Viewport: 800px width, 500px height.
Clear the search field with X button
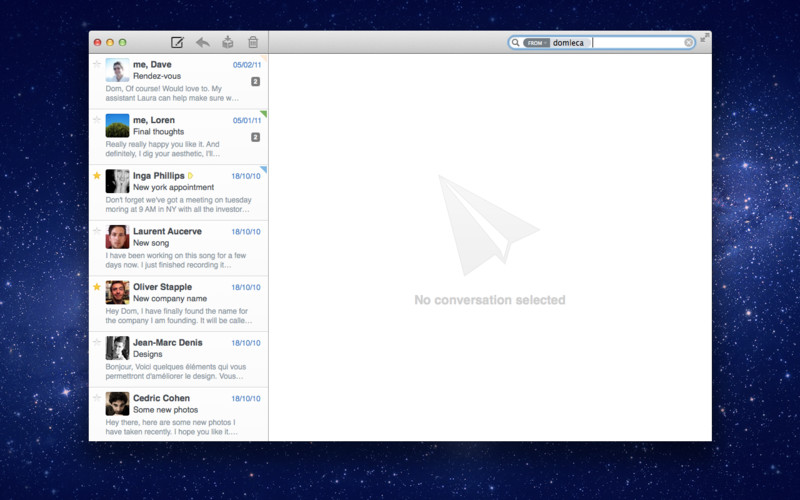tap(689, 43)
